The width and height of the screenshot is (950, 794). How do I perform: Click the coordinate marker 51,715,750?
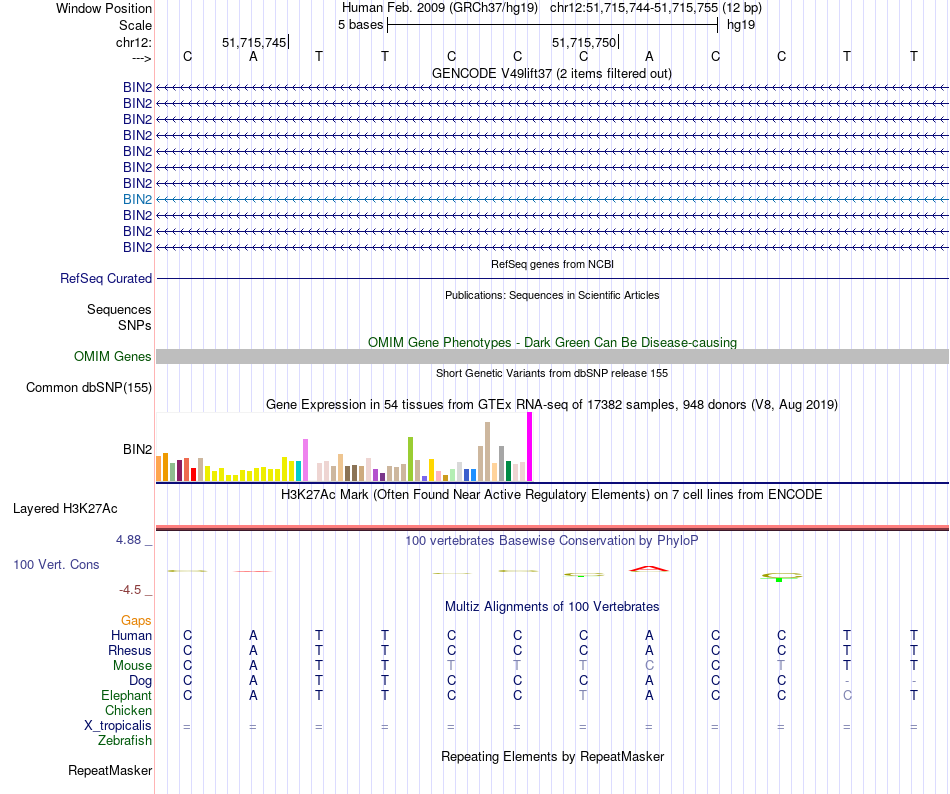[x=583, y=42]
